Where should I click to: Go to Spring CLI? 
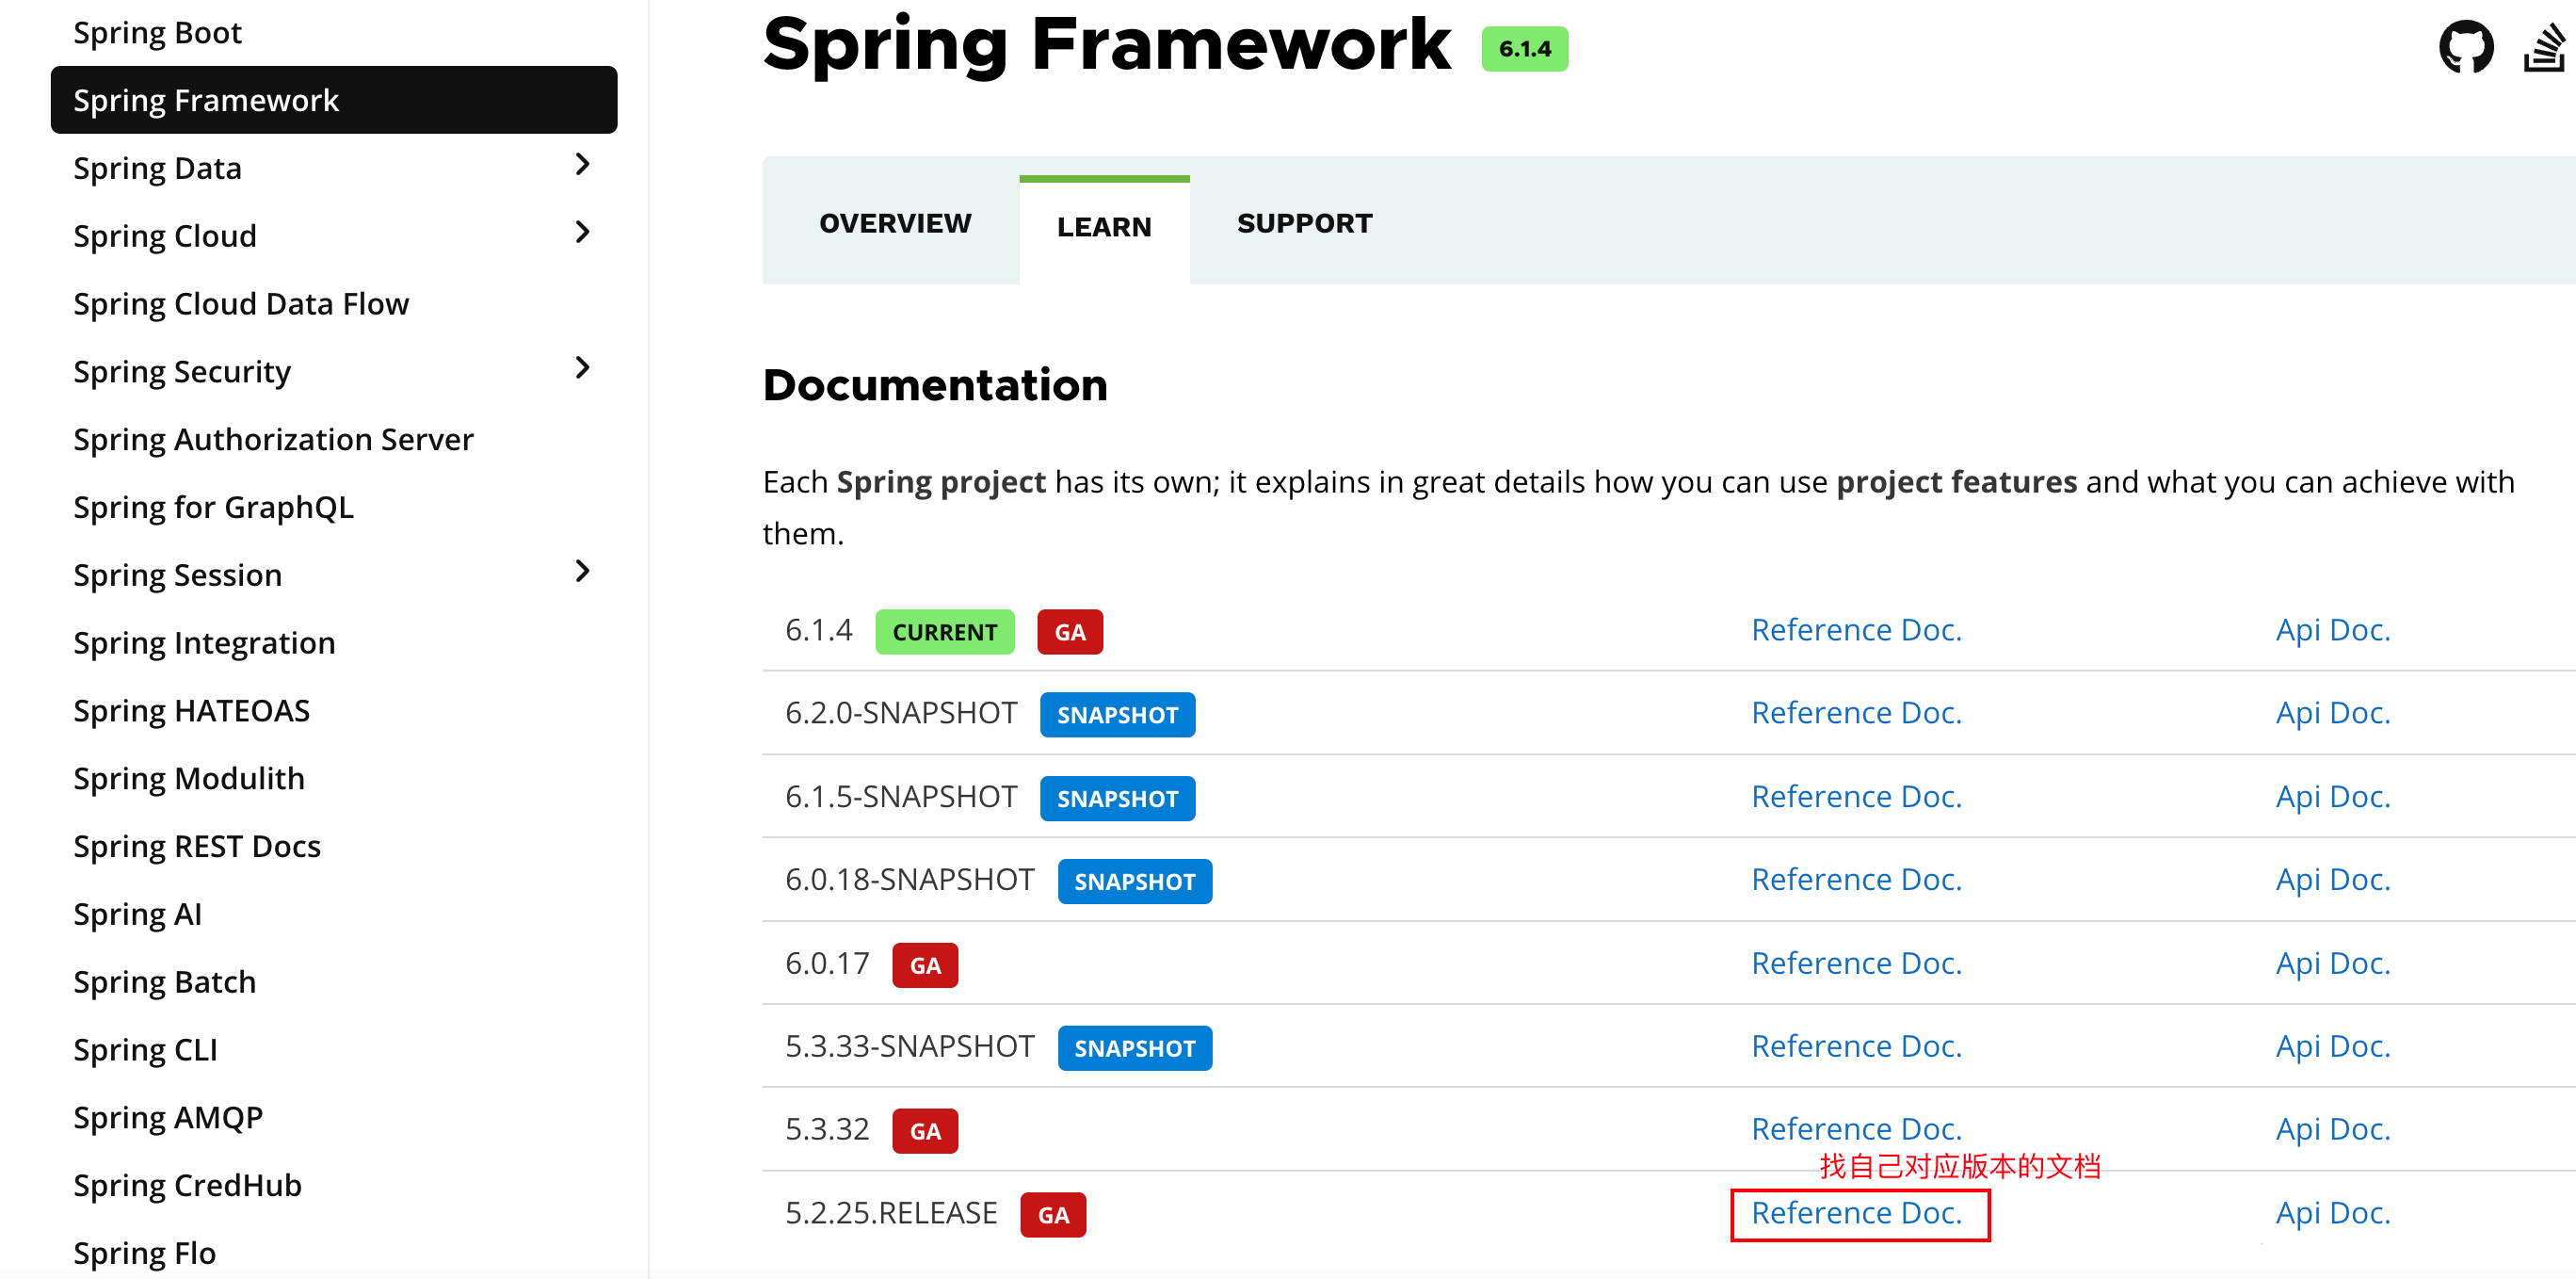point(145,1050)
